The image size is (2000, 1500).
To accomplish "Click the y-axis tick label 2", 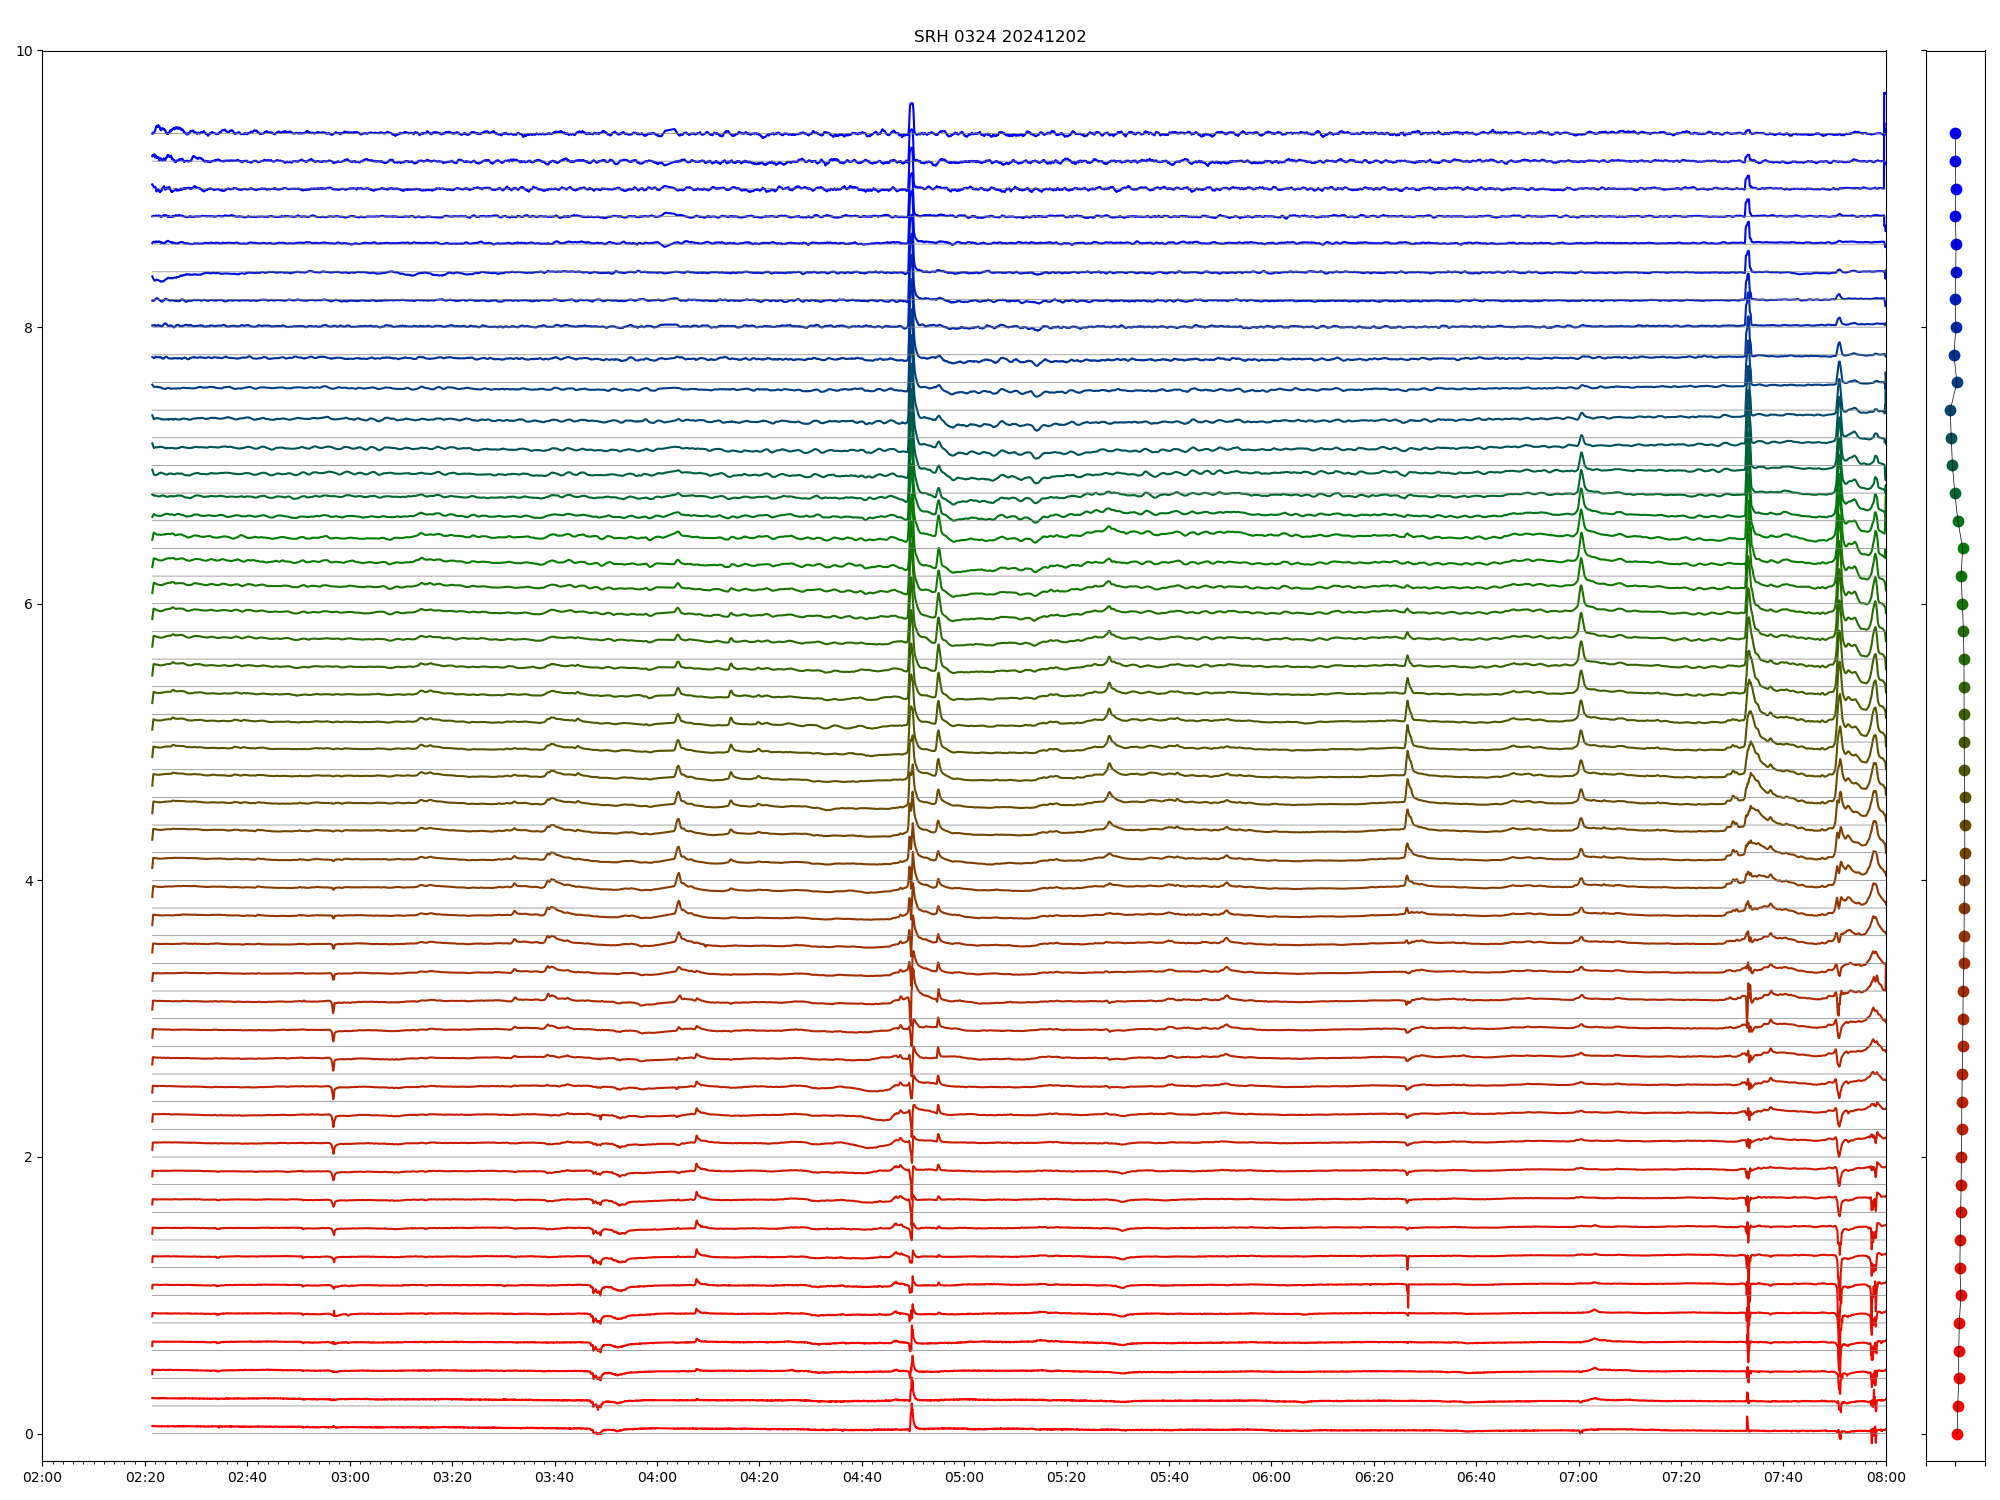I will click(x=29, y=1157).
